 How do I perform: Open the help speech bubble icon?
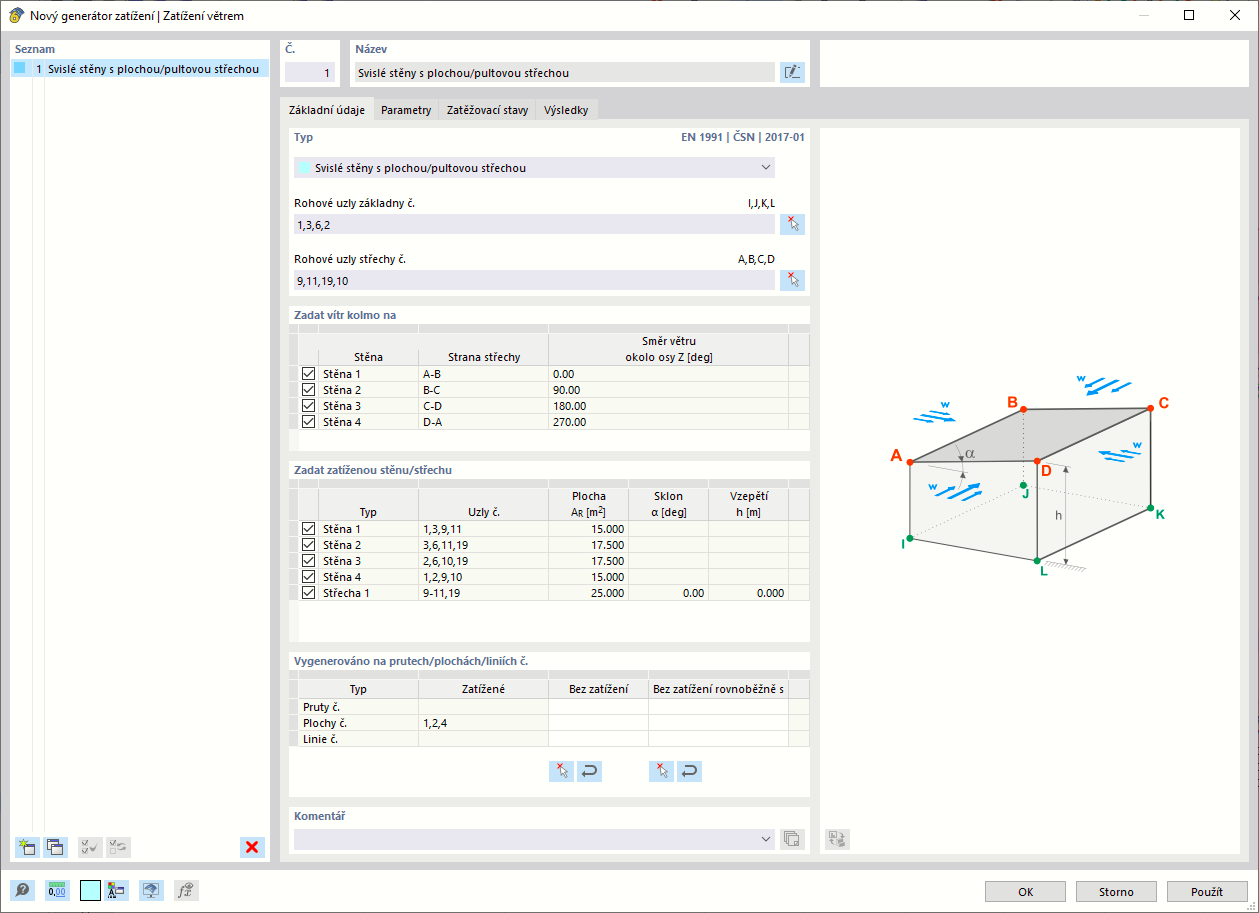22,890
